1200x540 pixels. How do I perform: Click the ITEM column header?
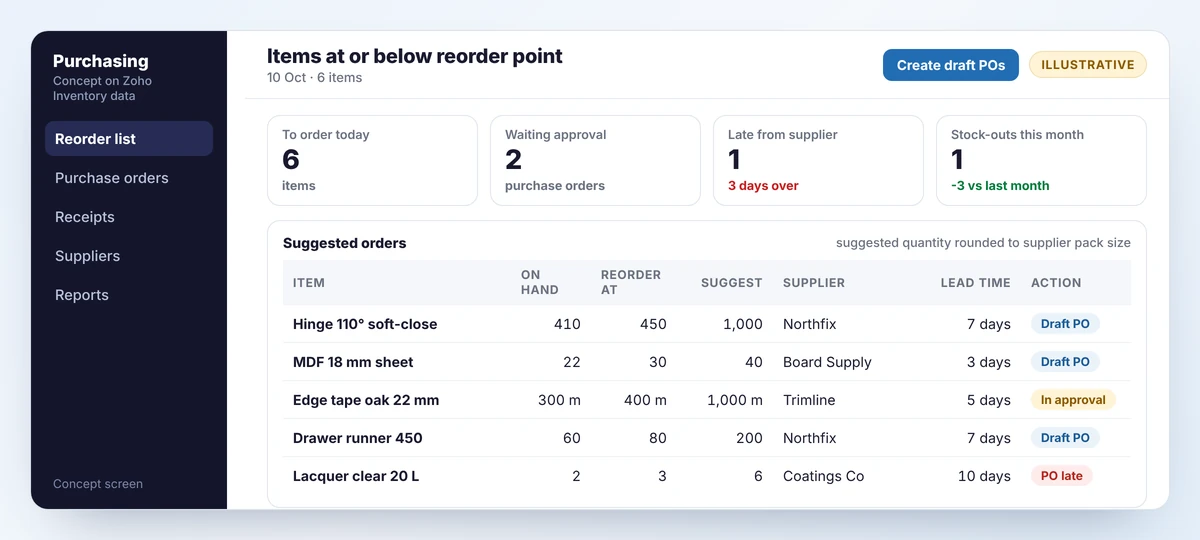click(309, 283)
